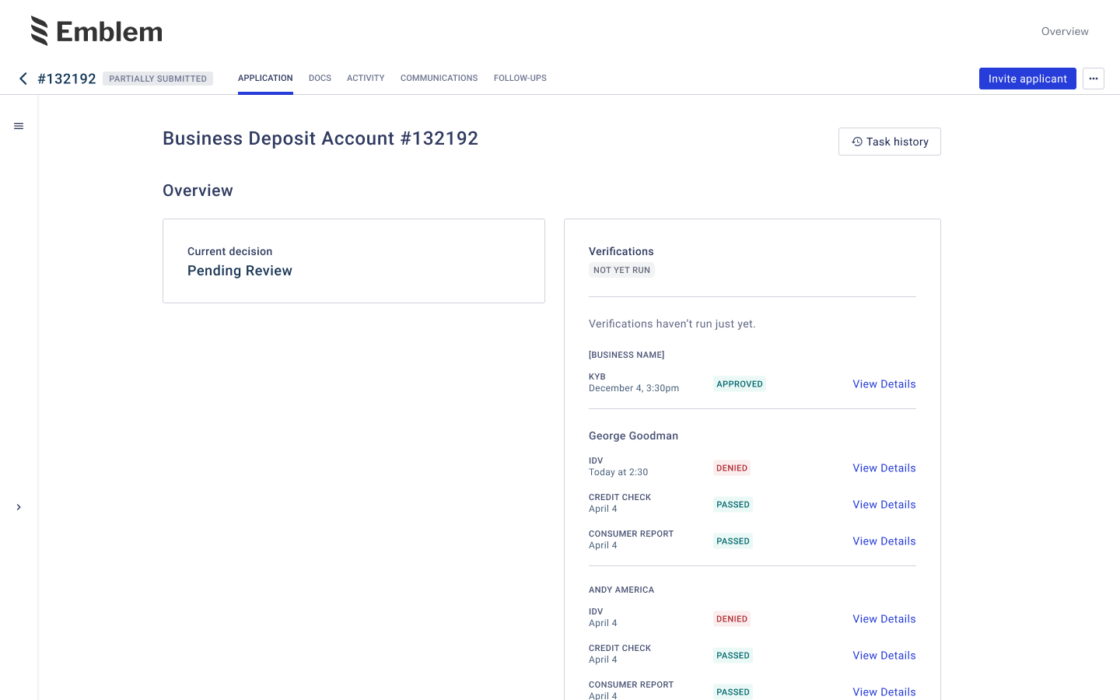View Details for George Goodman's Credit Check
Screen dimensions: 1120x700
[x=883, y=504]
